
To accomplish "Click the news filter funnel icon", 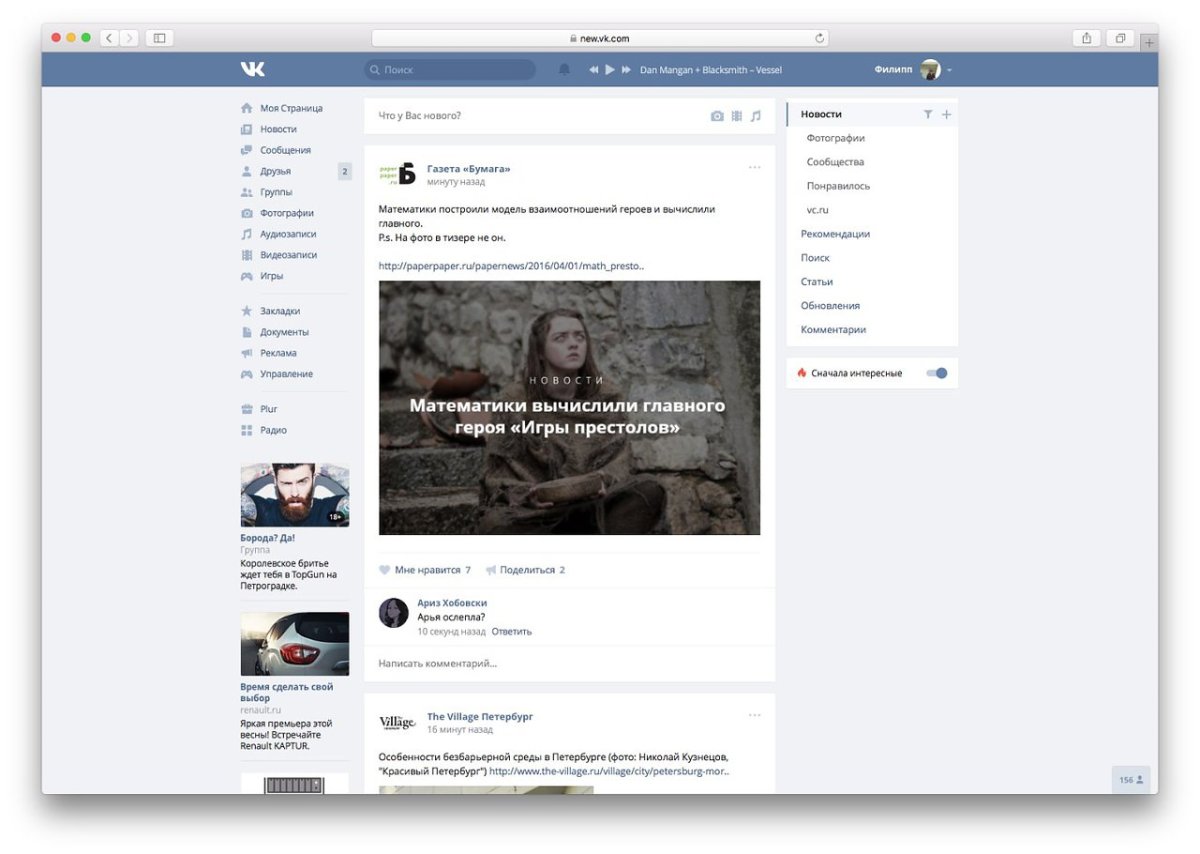I will (928, 115).
